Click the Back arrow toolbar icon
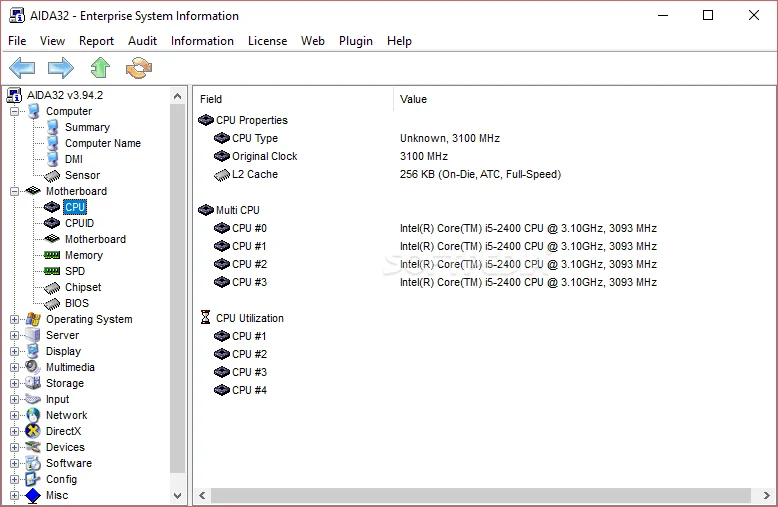Viewport: 778px width, 507px height. point(22,68)
